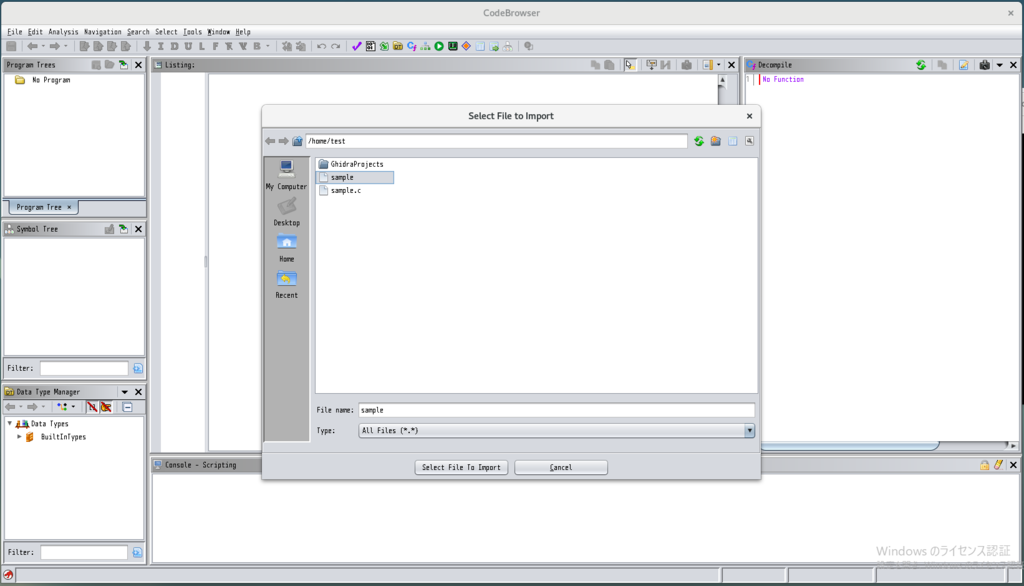1024x586 pixels.
Task: Cancel the import file dialog
Action: point(561,467)
